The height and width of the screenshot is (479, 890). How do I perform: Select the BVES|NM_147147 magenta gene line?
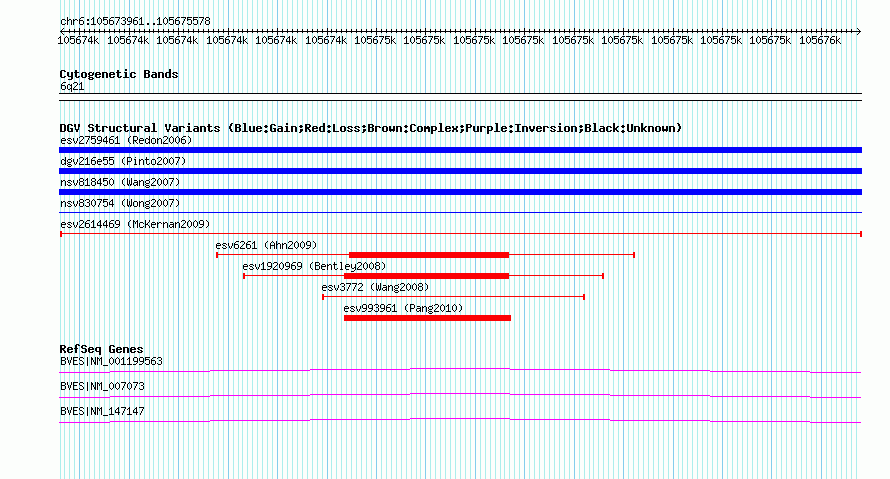pos(460,421)
